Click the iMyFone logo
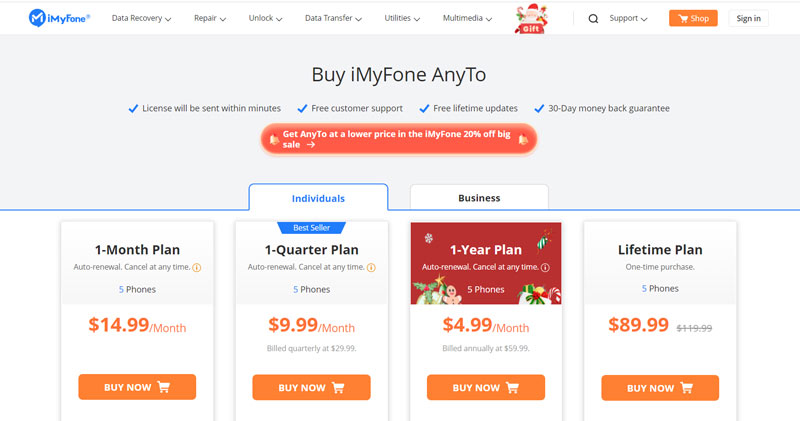800x421 pixels. (61, 18)
